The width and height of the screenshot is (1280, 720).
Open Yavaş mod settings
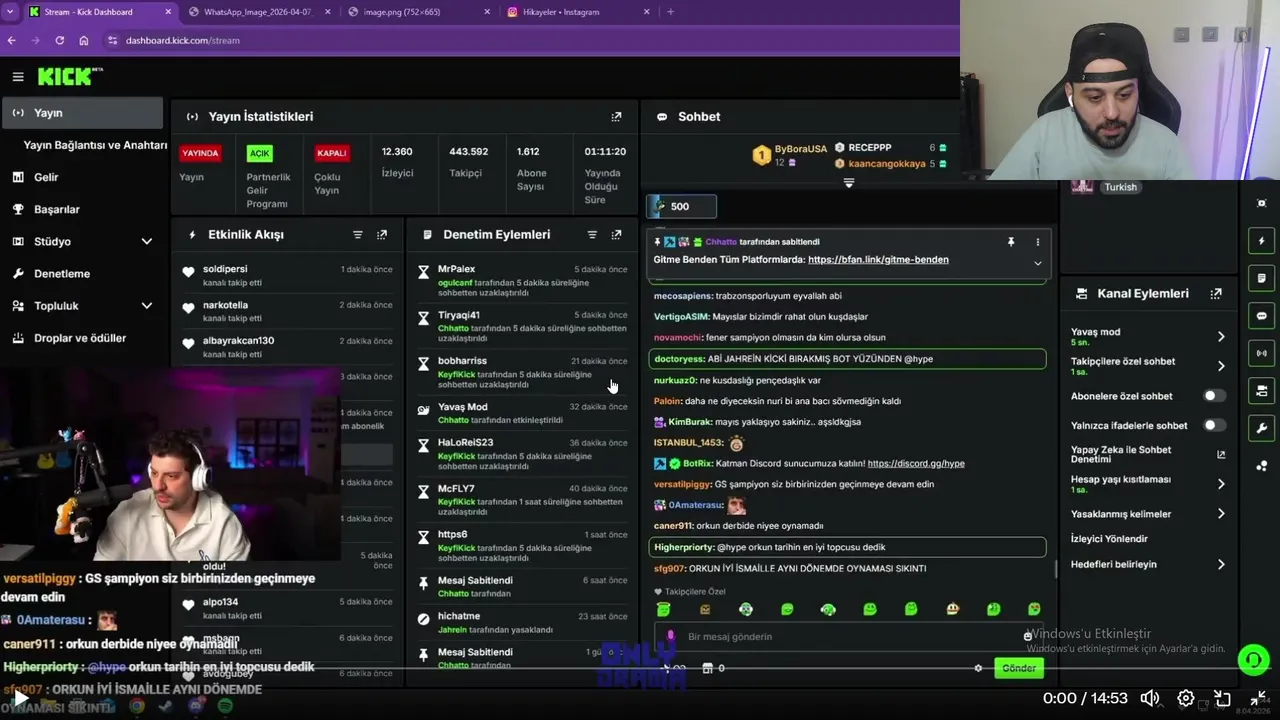click(1147, 337)
